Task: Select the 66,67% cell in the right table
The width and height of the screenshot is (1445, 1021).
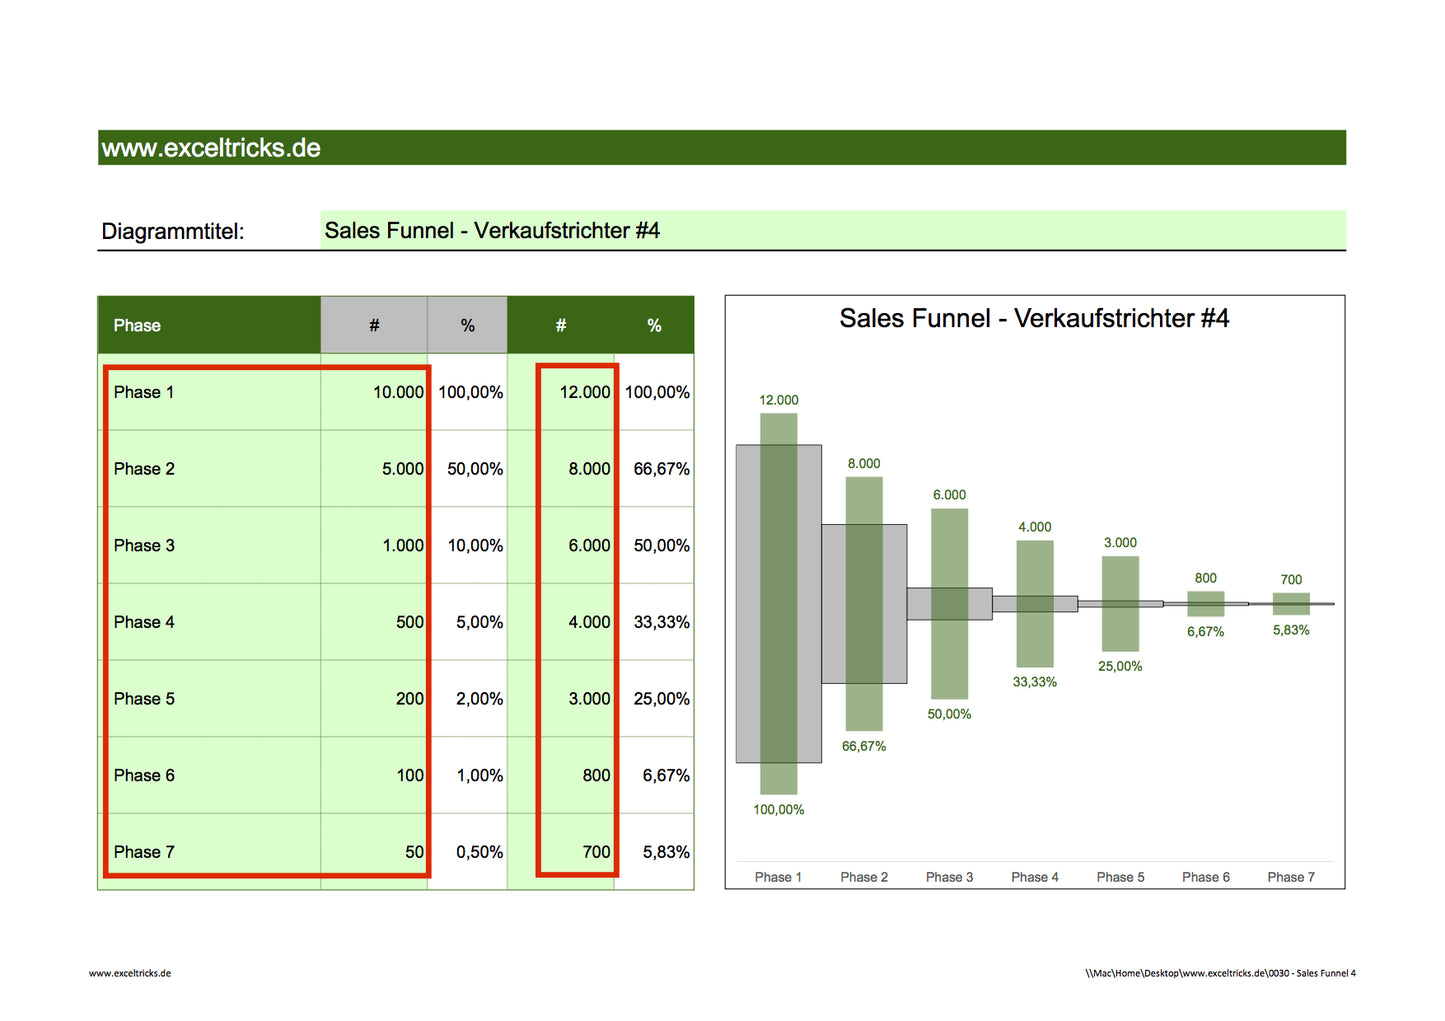Action: click(x=657, y=468)
